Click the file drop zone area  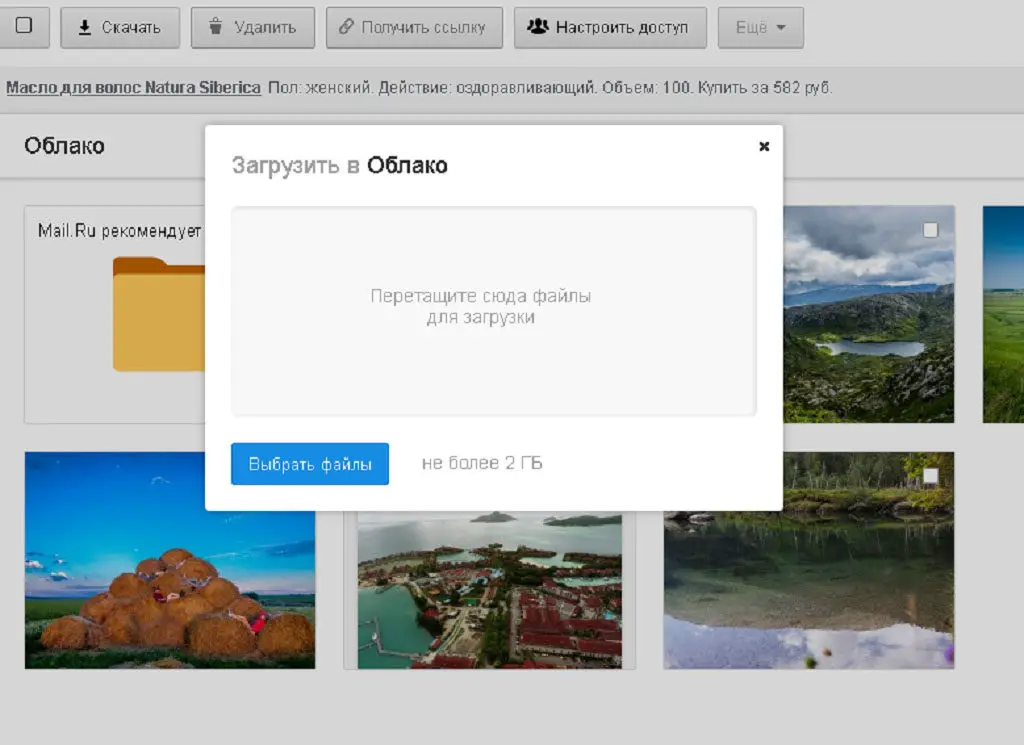point(493,310)
